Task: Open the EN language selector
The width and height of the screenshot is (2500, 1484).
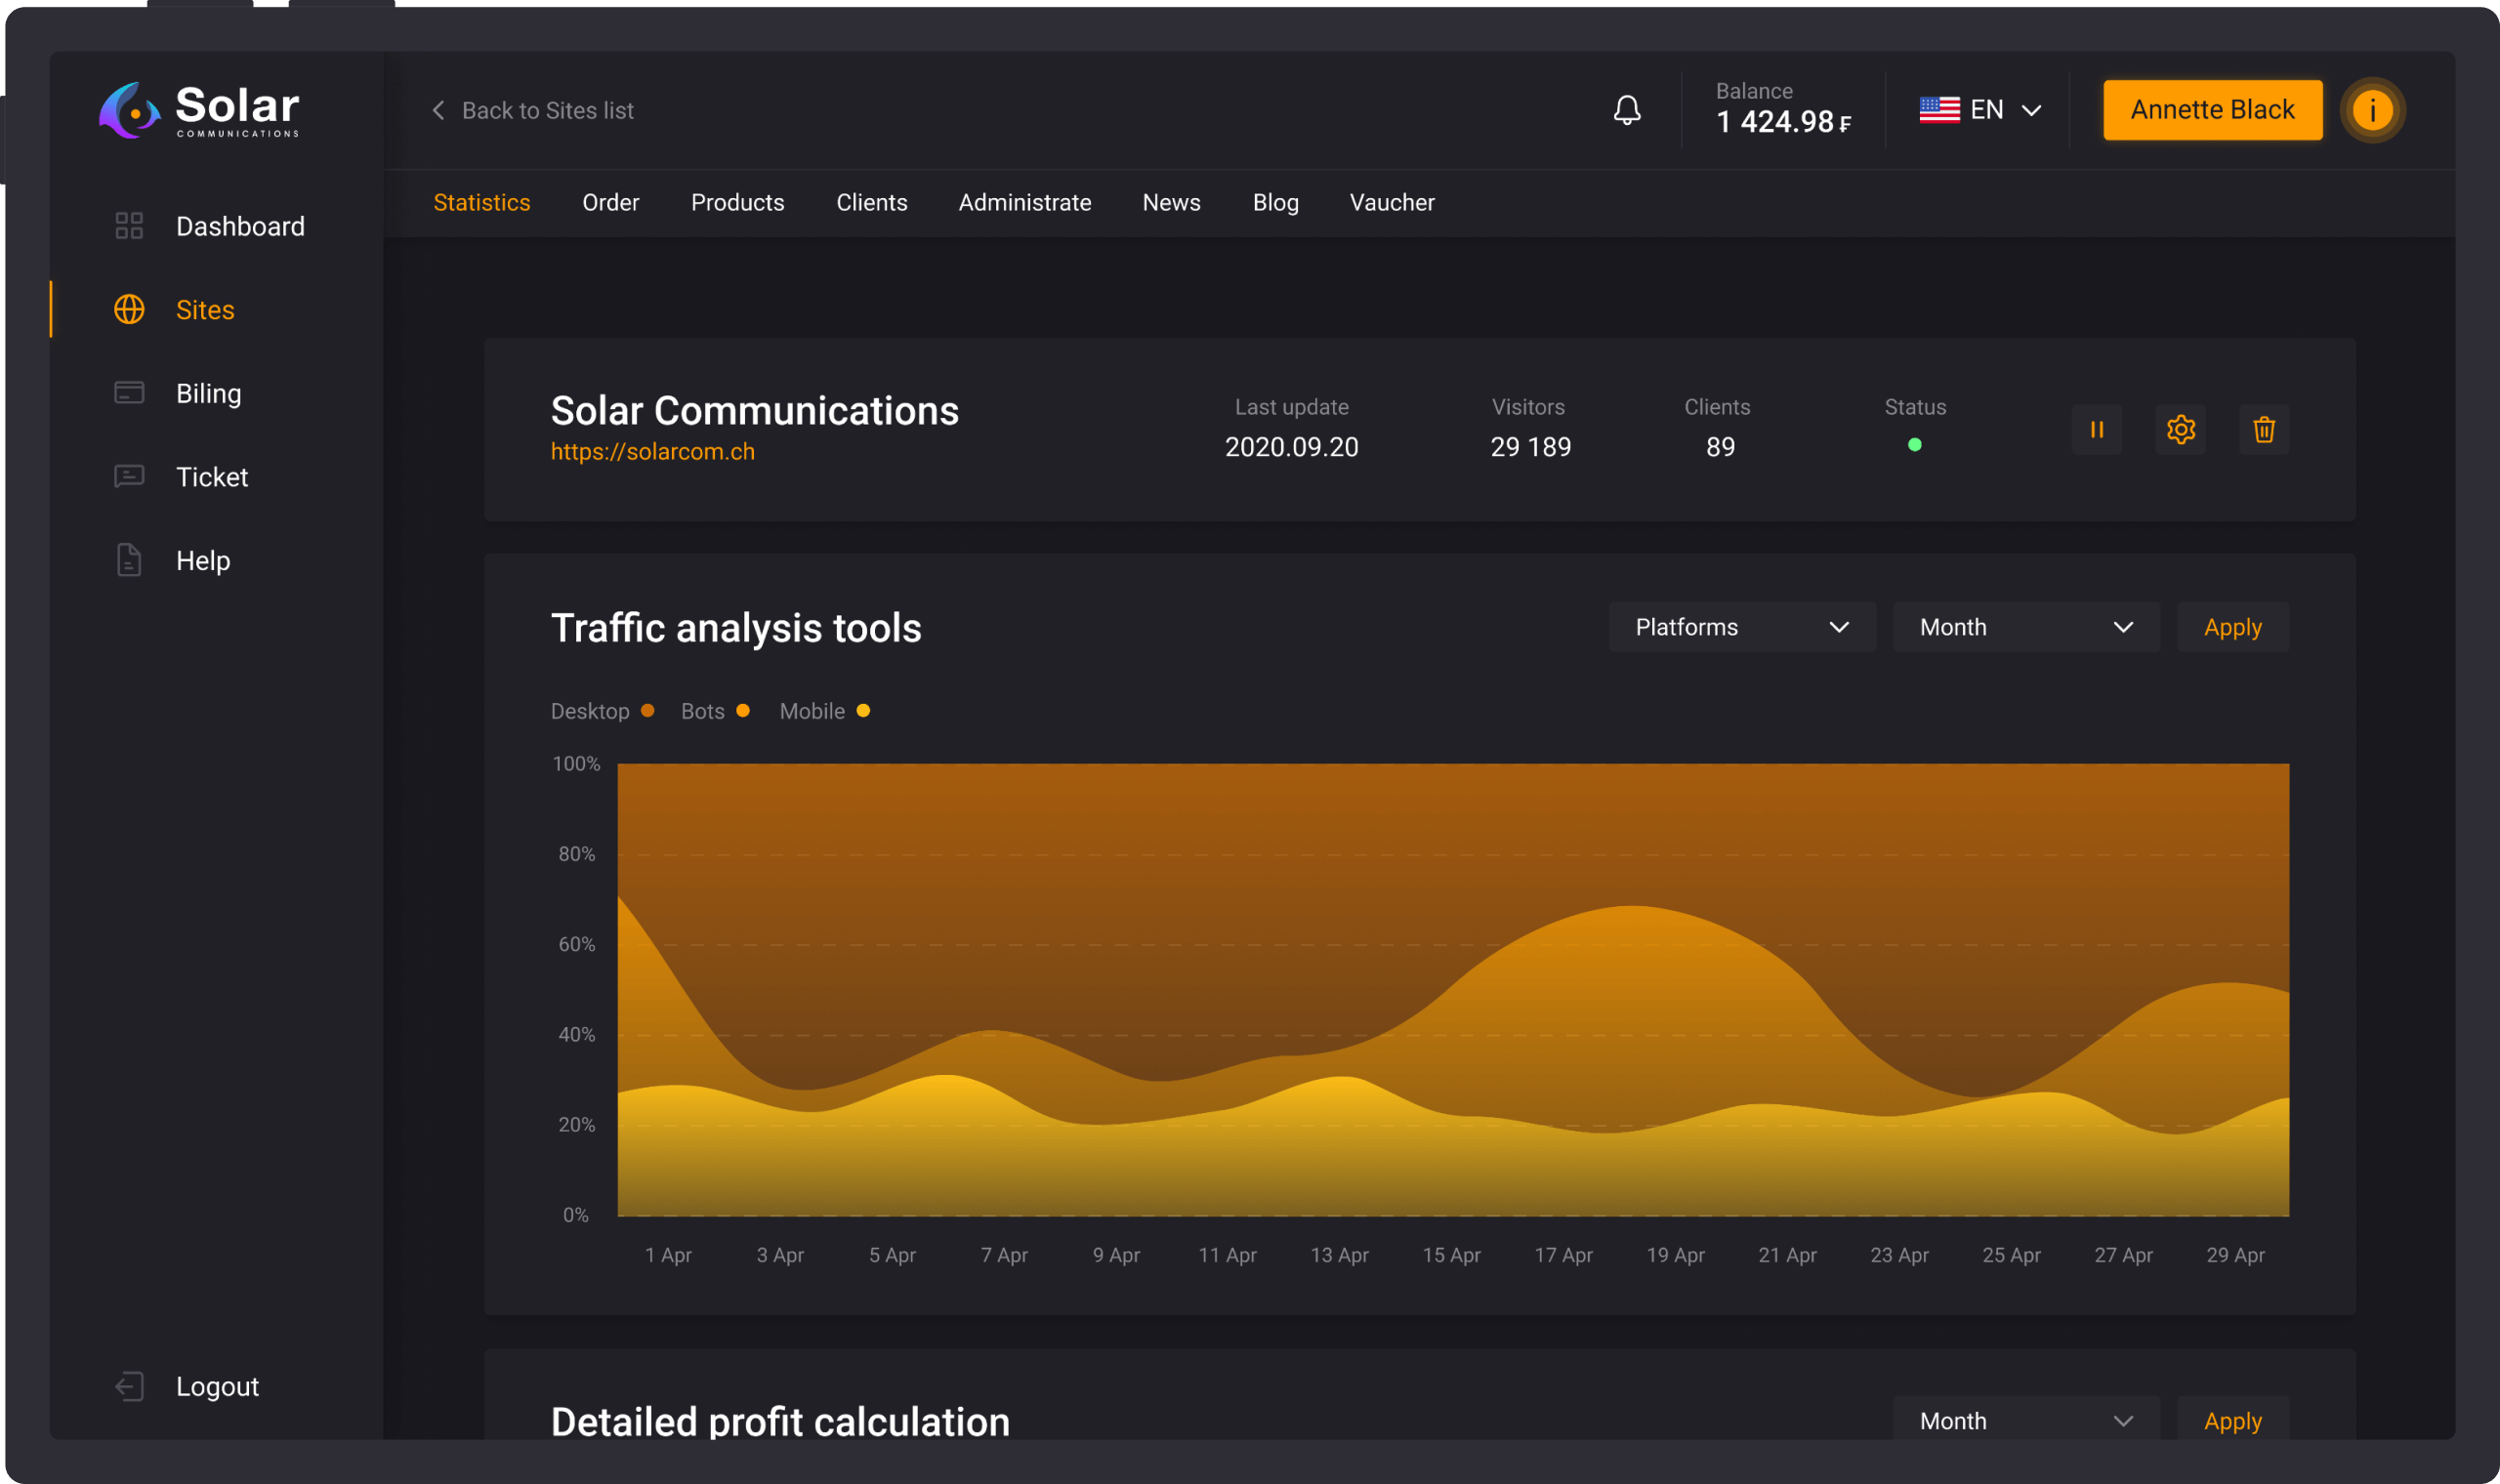Action: 1980,110
